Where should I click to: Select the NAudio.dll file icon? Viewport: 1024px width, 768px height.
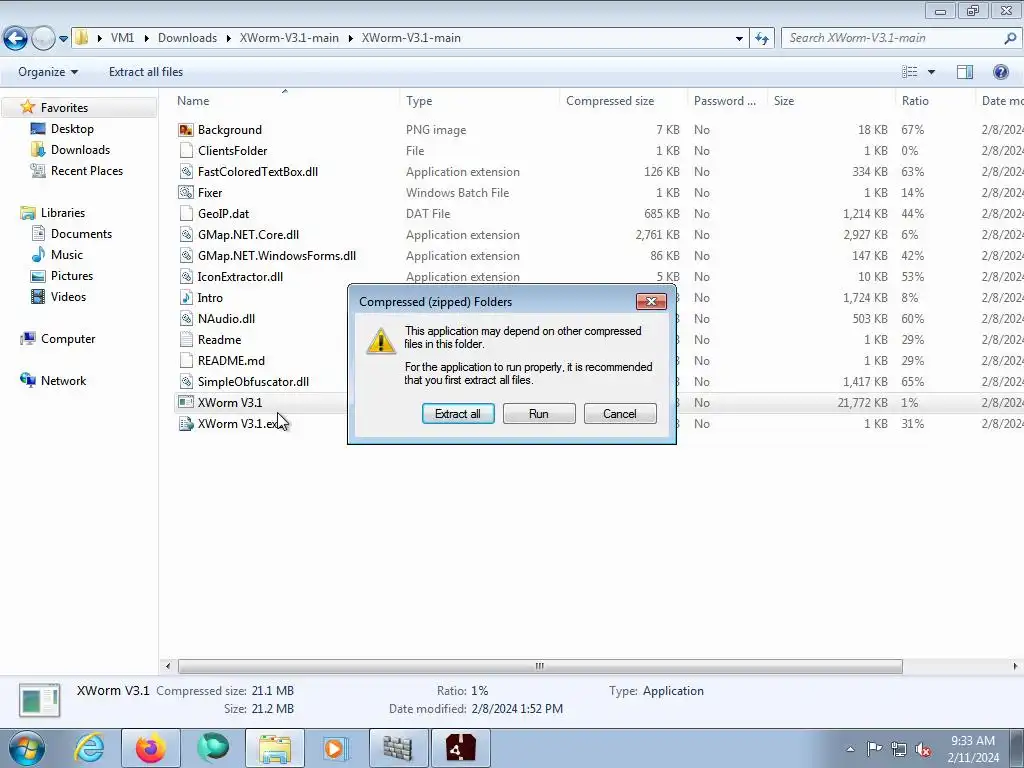(186, 319)
